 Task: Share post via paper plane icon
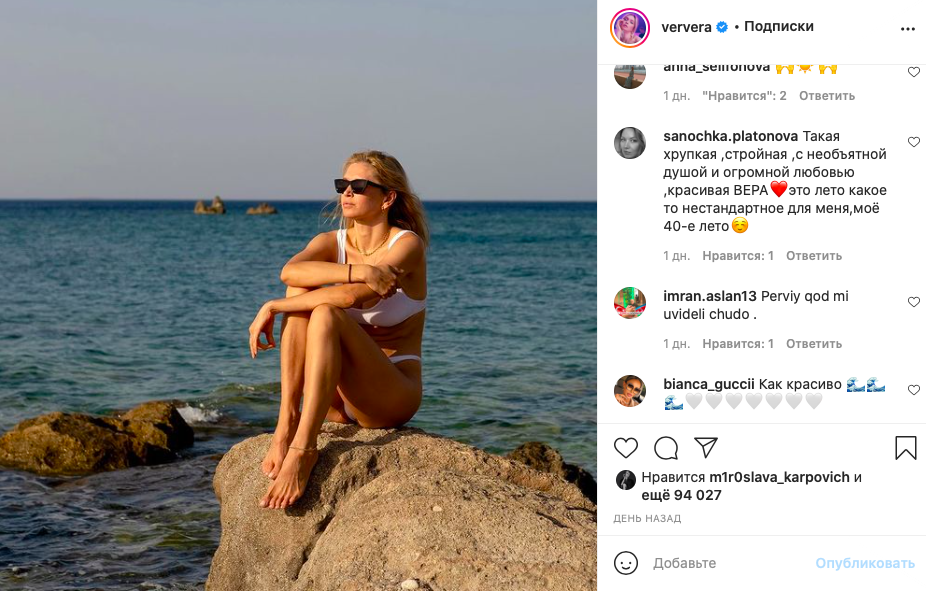[x=706, y=448]
